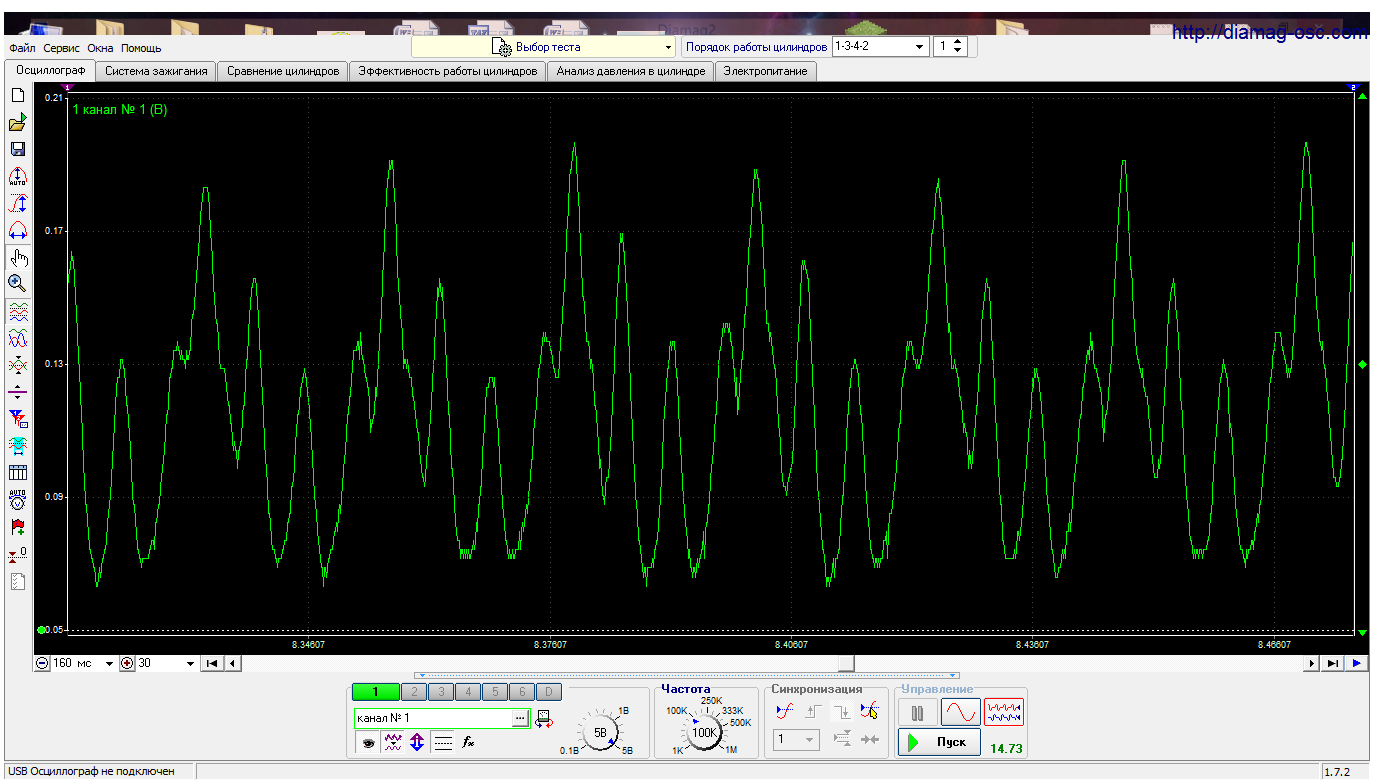Toggle channel visibility eye icon

(368, 742)
